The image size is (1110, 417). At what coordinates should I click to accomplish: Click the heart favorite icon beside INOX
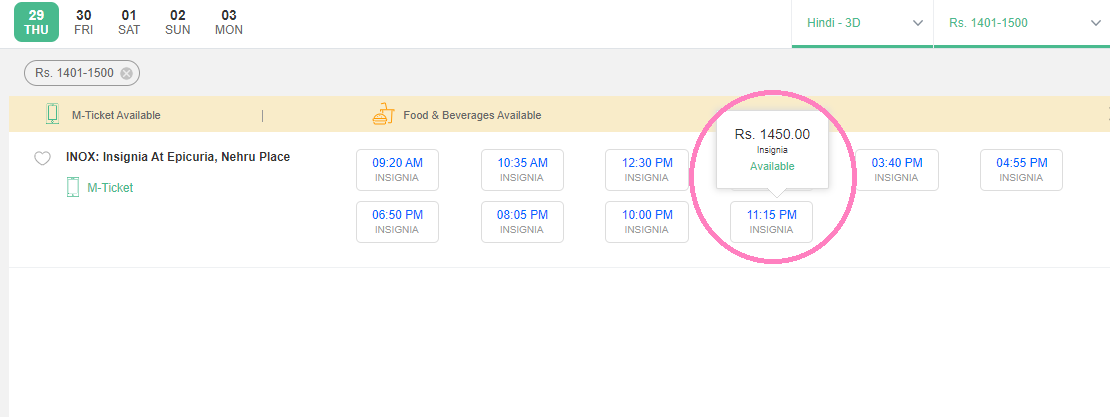click(x=42, y=158)
